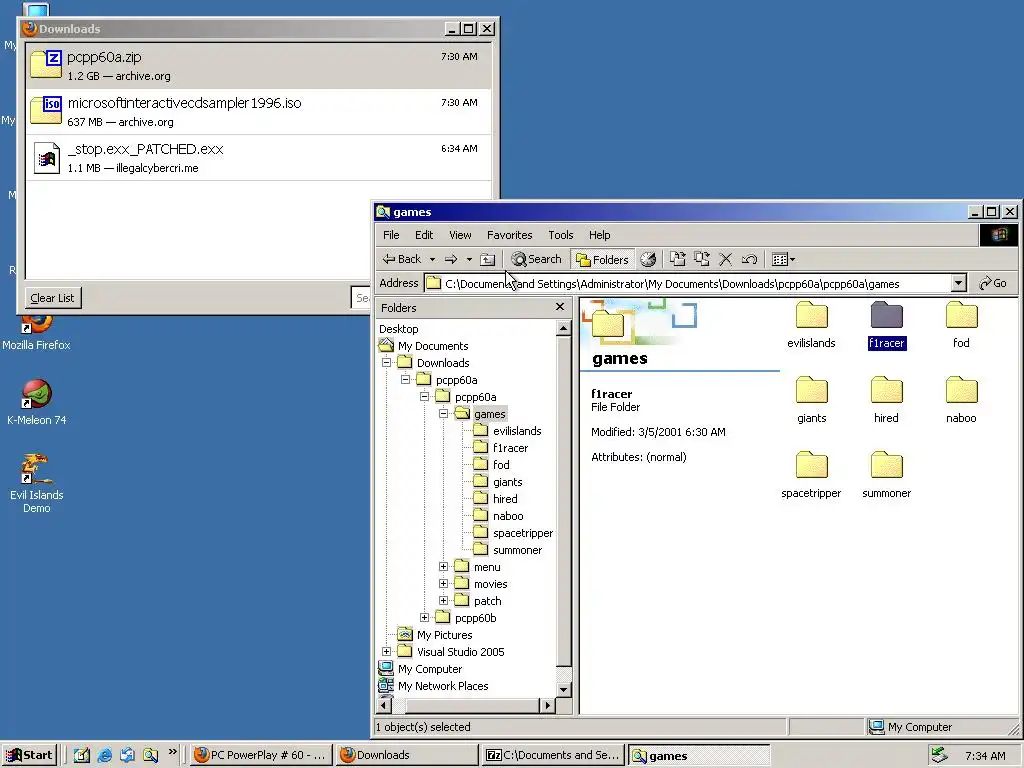This screenshot has height=768, width=1024.
Task: Select the hired folder icon
Action: point(886,391)
